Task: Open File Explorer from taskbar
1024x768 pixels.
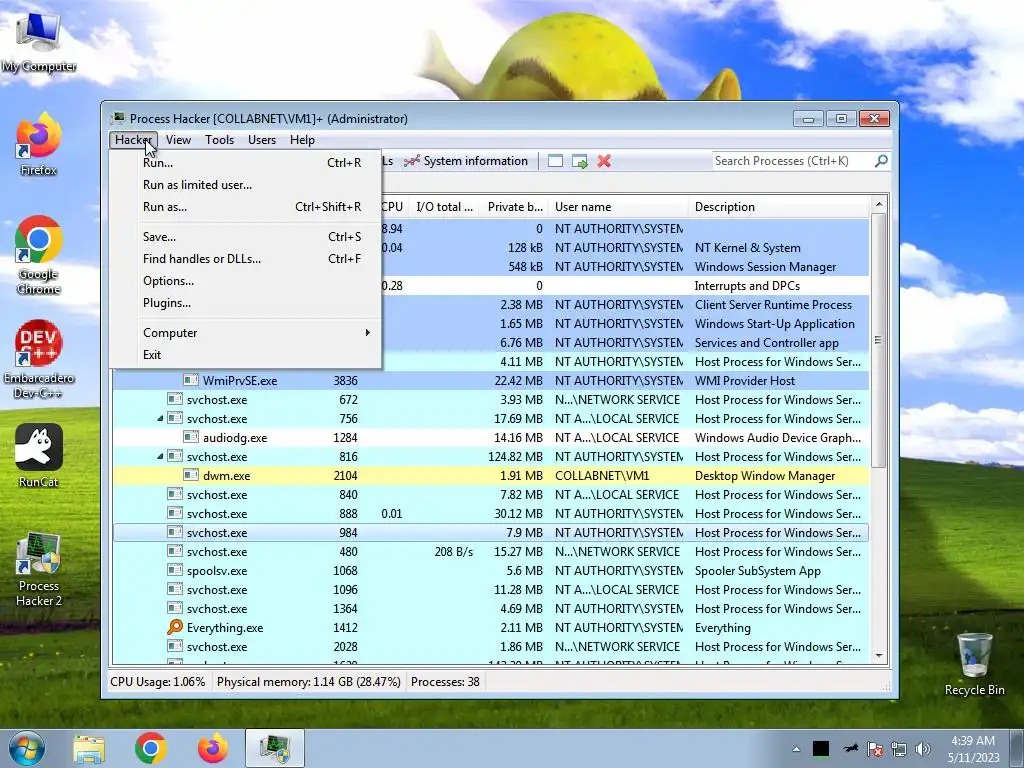Action: point(89,749)
